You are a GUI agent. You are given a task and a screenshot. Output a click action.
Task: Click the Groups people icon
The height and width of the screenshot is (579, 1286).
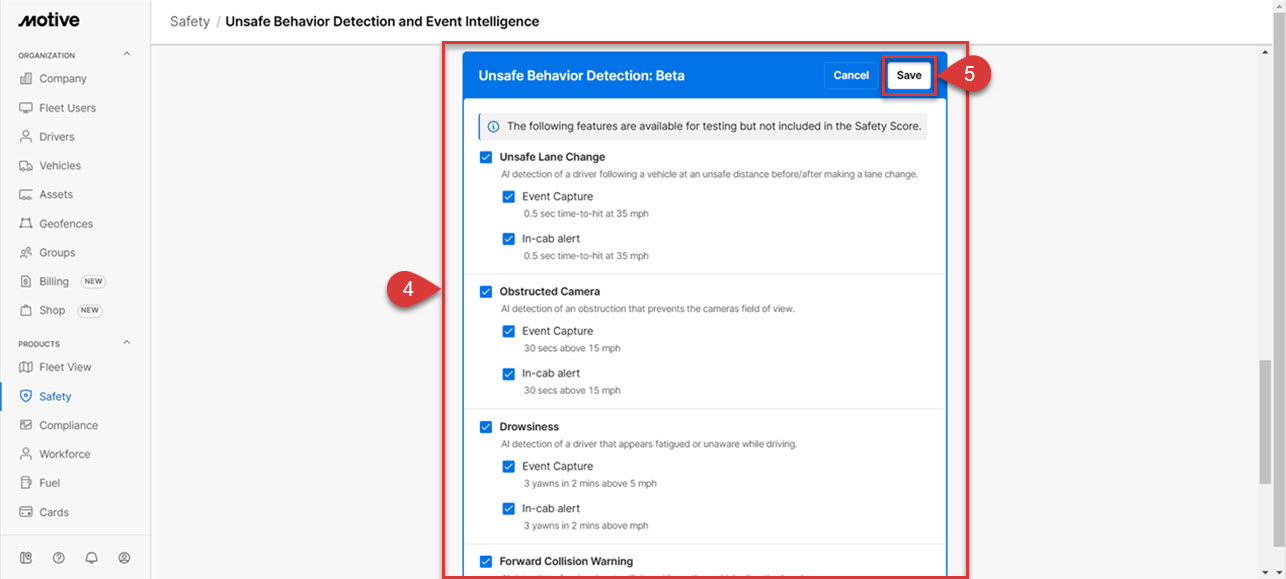[x=26, y=253]
